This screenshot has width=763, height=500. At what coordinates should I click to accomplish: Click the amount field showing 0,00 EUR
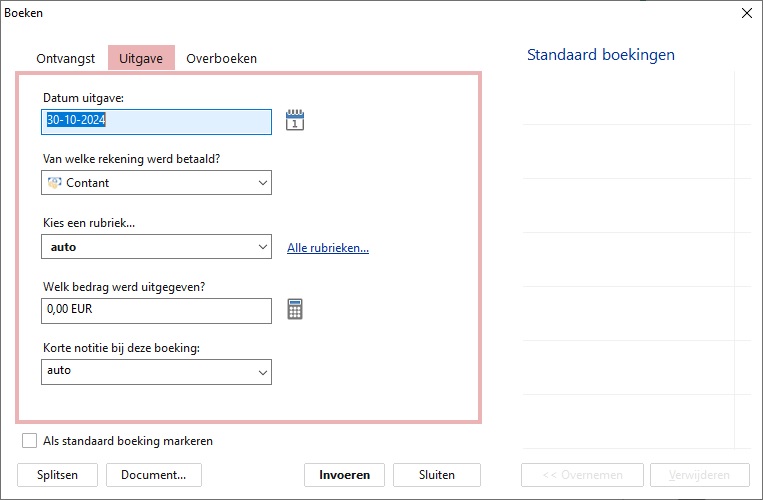pyautogui.click(x=156, y=311)
